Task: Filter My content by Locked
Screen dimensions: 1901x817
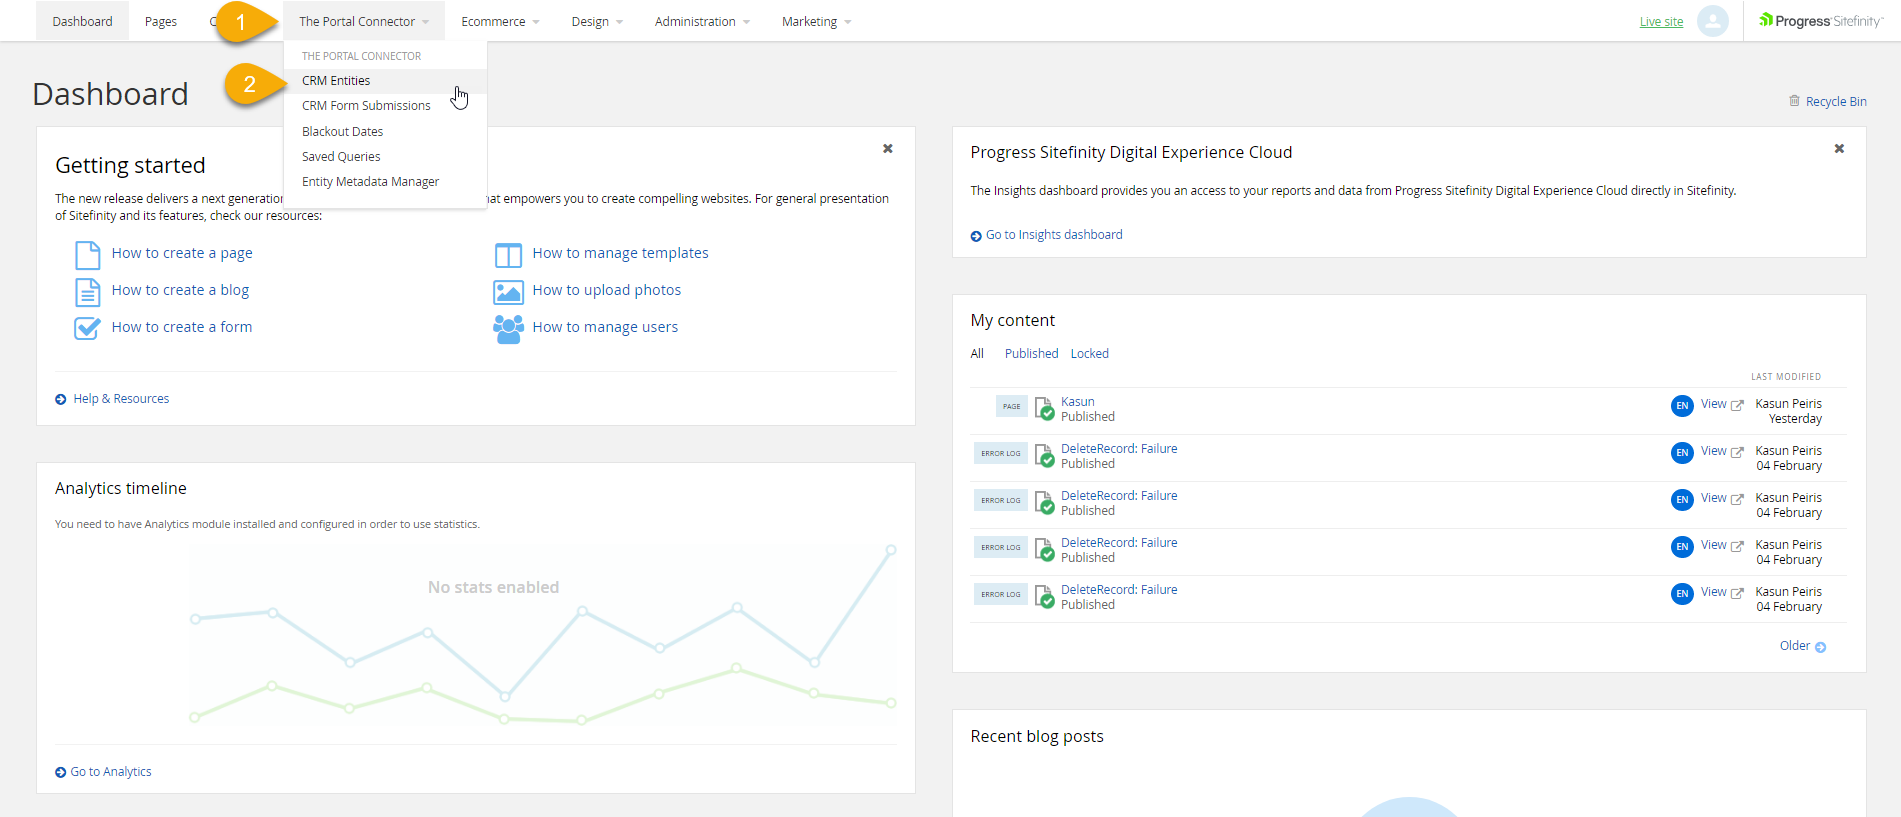Action: point(1090,354)
